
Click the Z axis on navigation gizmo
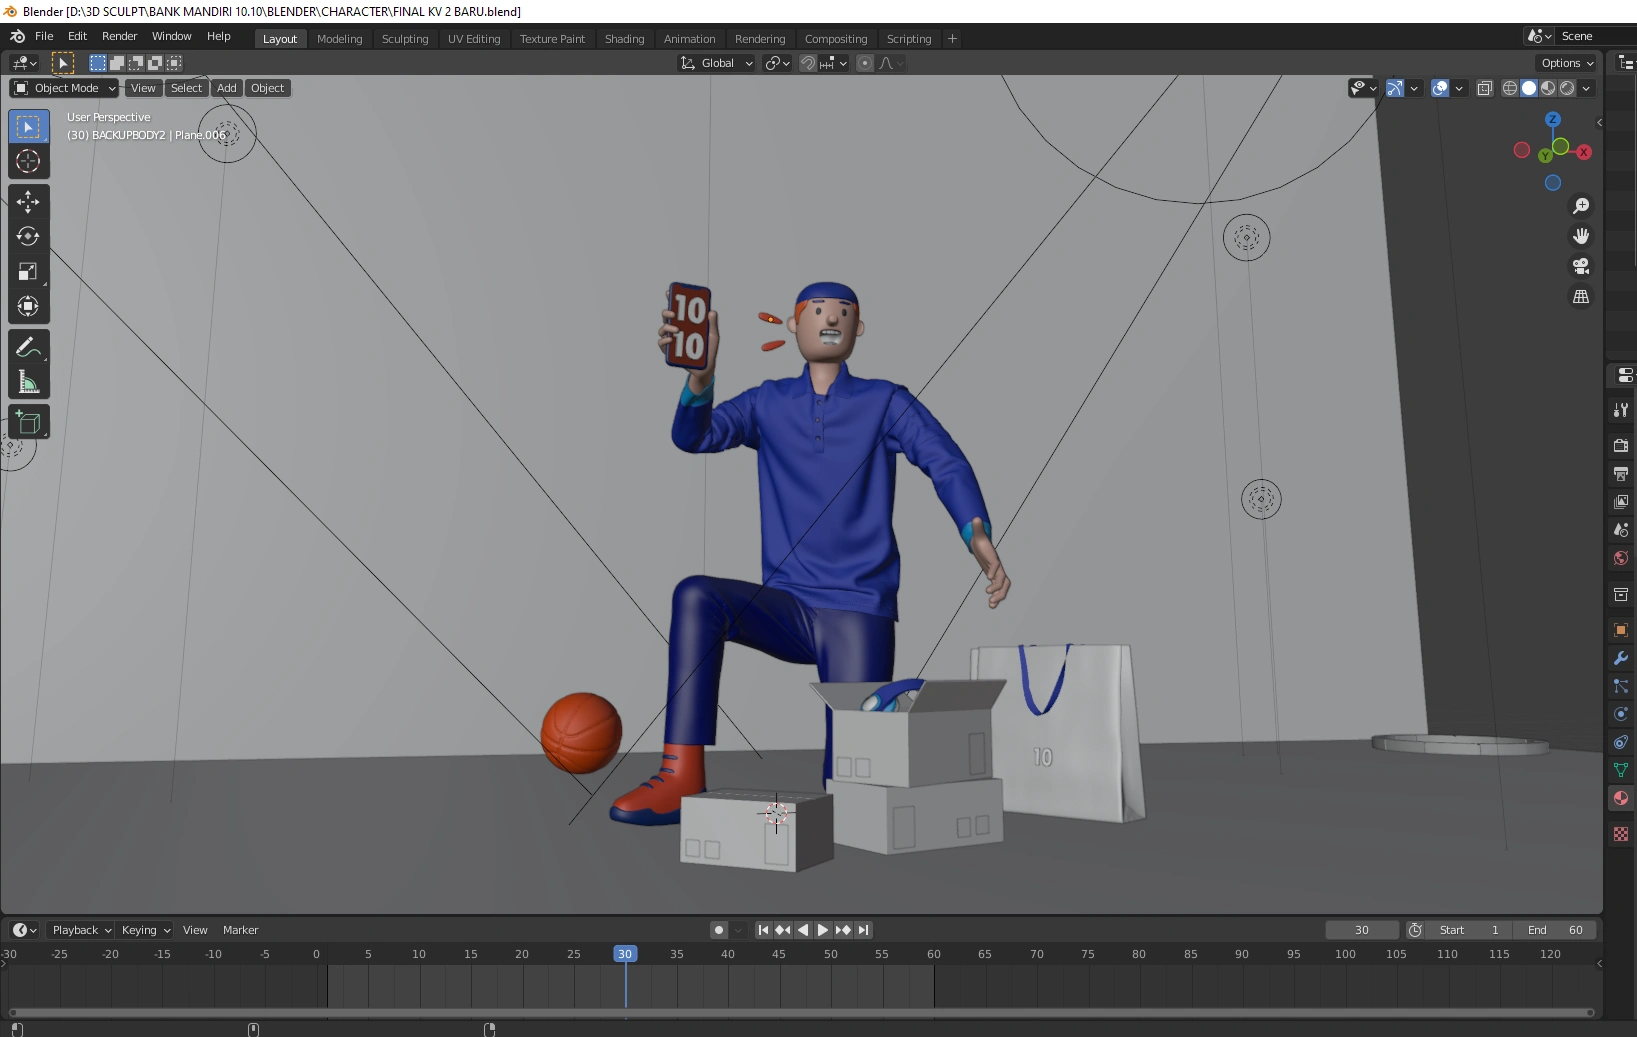click(x=1553, y=119)
